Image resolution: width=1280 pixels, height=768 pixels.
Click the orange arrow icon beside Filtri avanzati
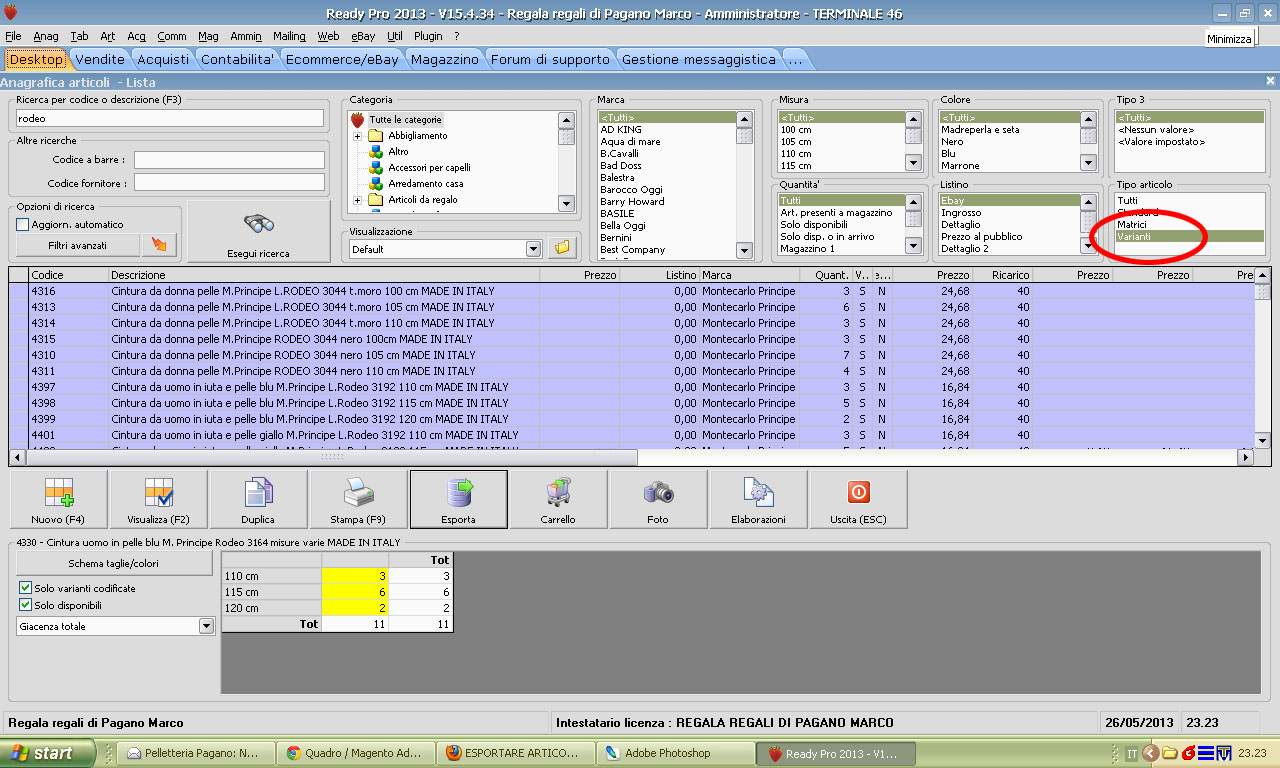pos(160,245)
